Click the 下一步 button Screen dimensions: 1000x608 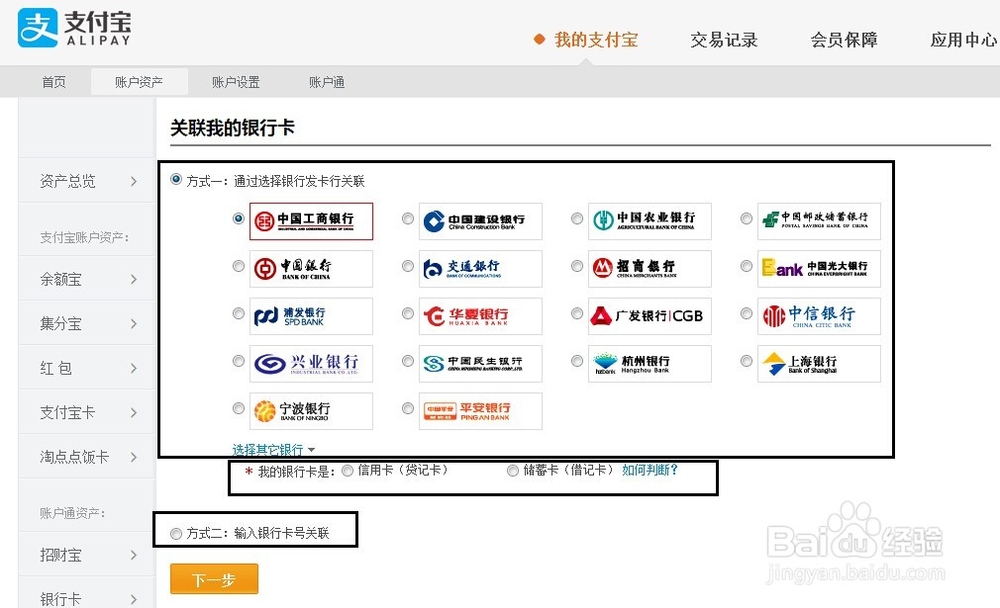pos(213,578)
